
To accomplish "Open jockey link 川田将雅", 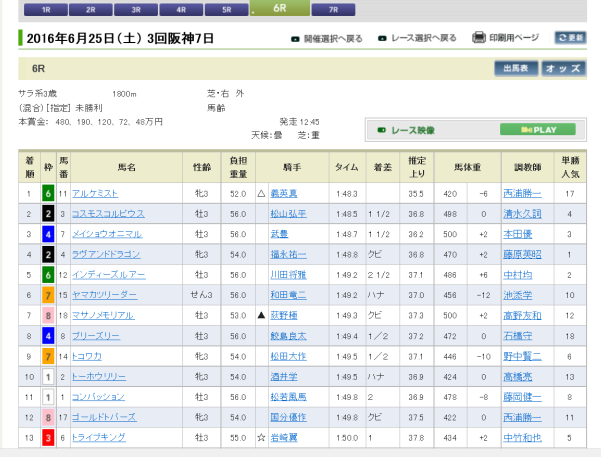I will pyautogui.click(x=289, y=274).
